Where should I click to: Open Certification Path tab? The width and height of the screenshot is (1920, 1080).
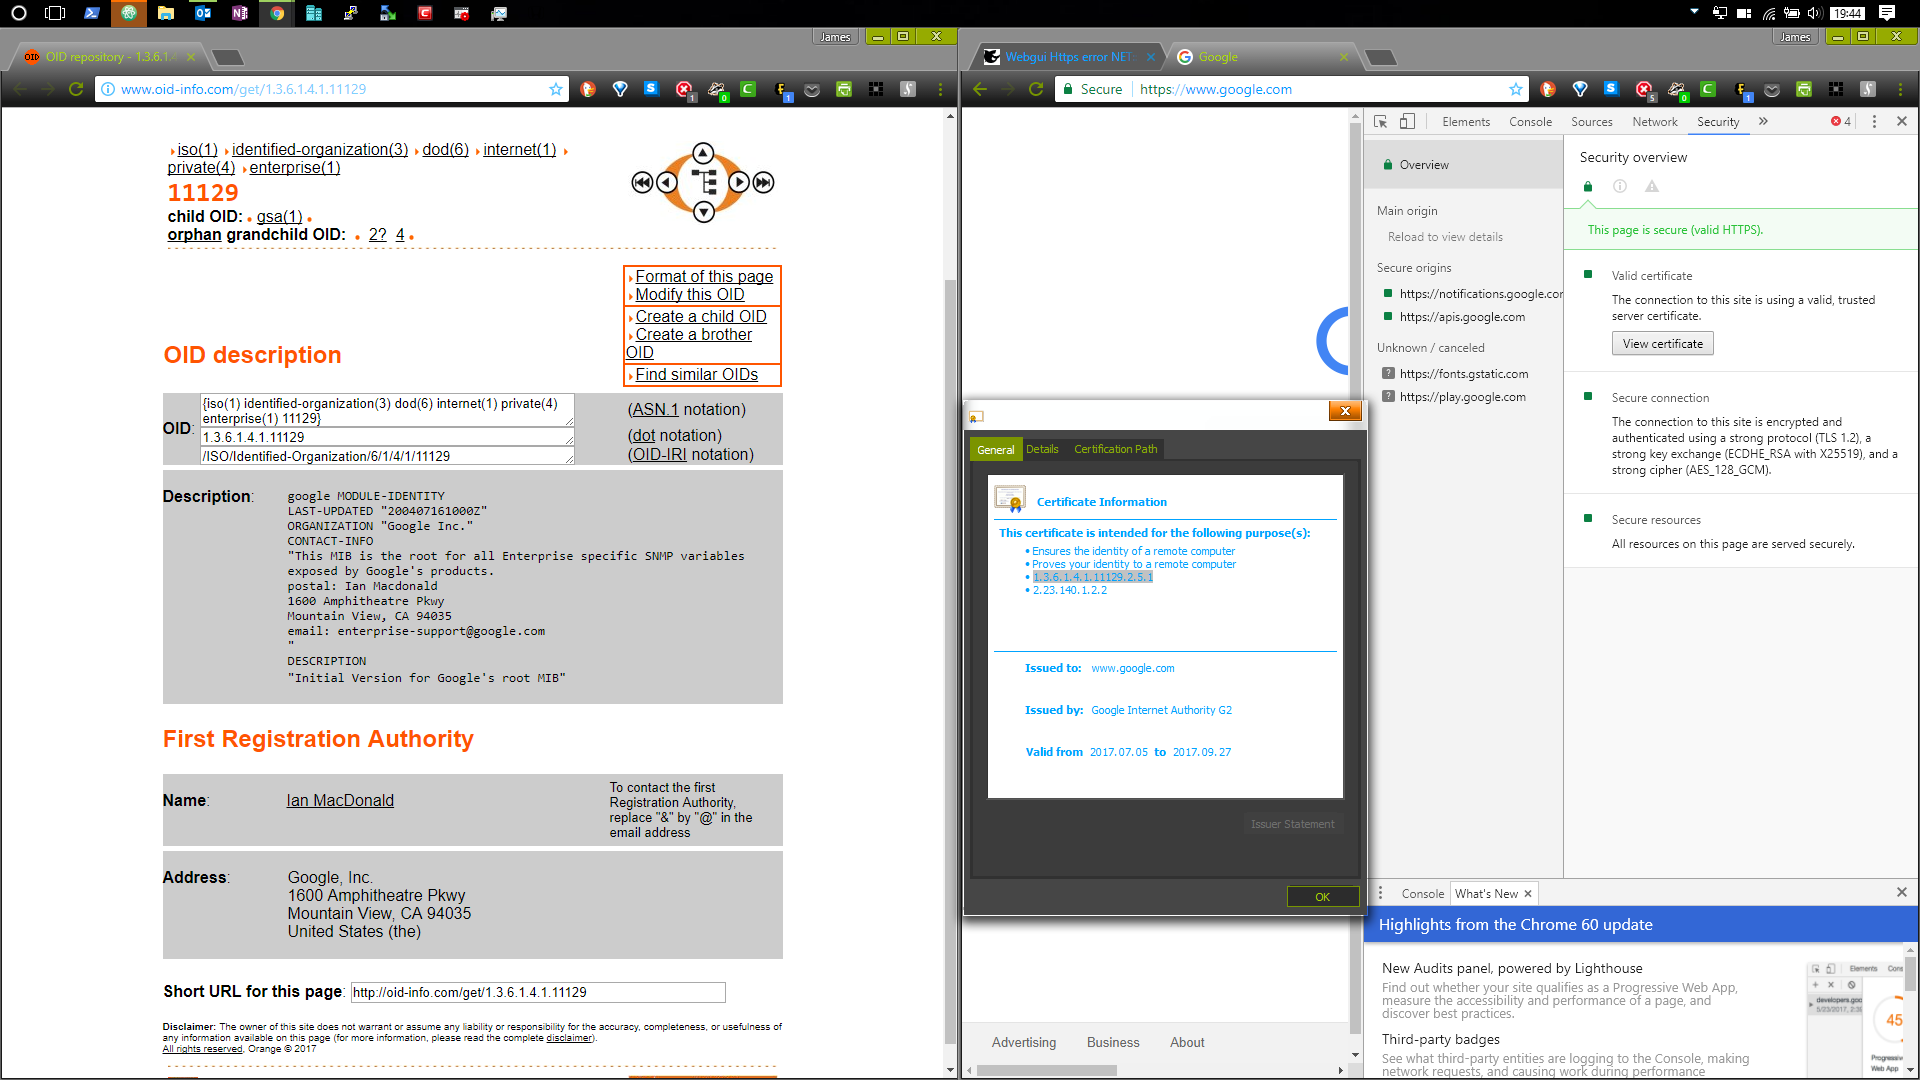(1116, 449)
